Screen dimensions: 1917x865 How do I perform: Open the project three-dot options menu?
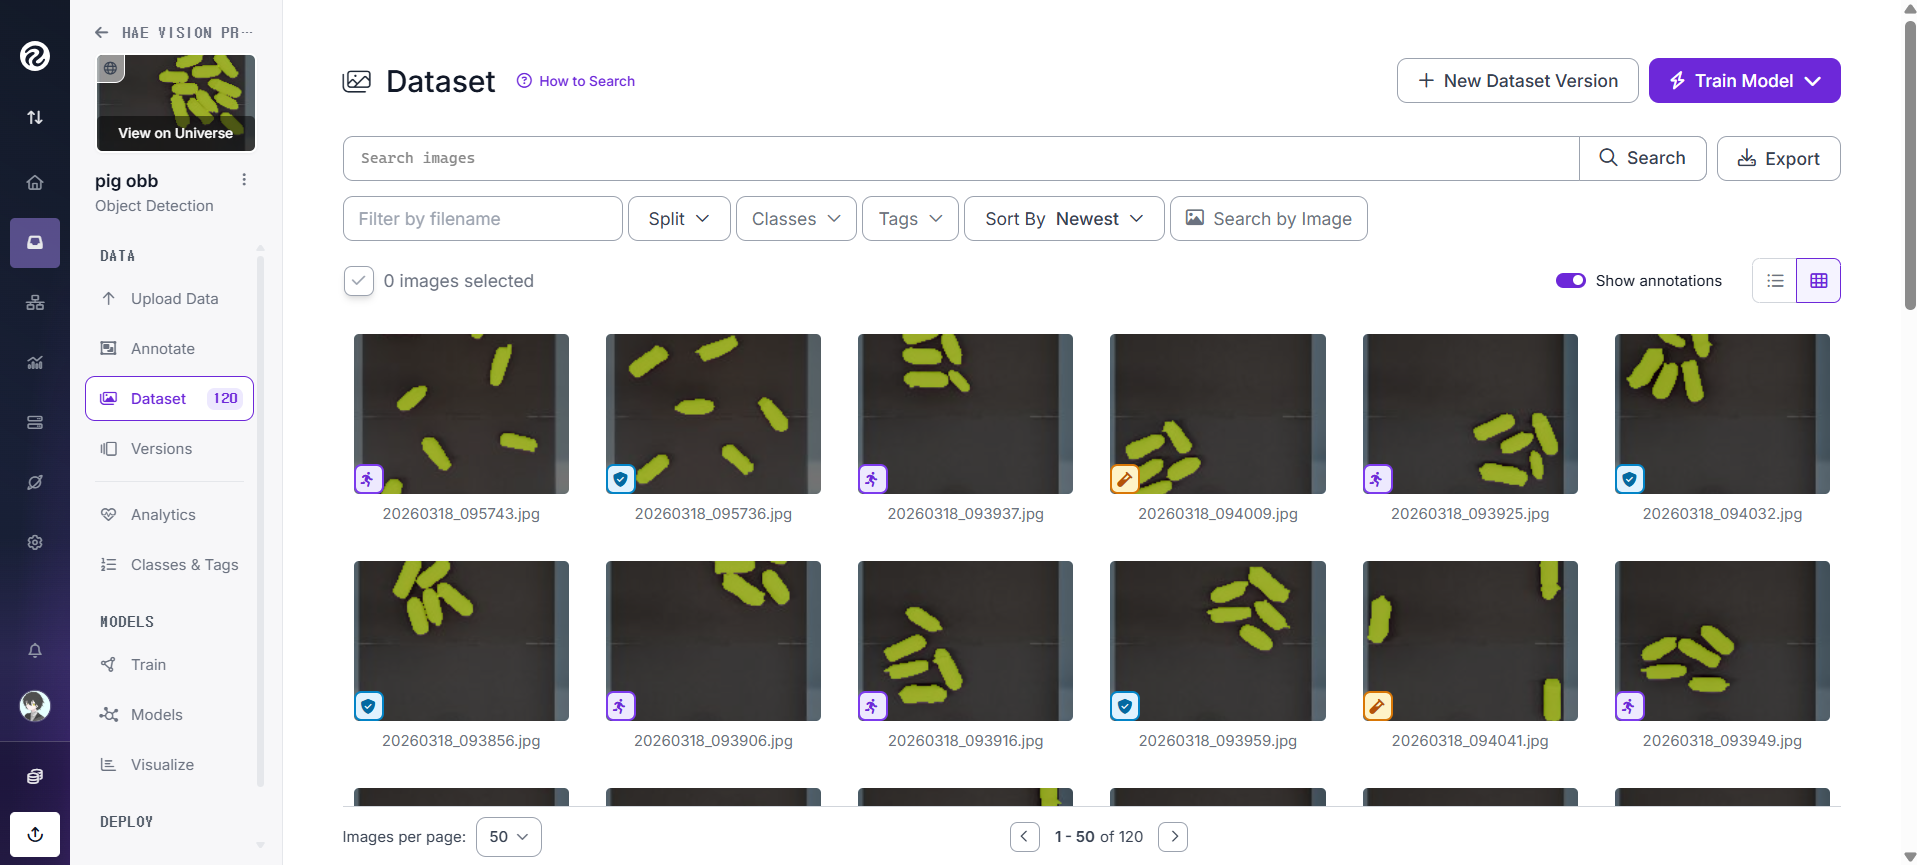coord(244,180)
